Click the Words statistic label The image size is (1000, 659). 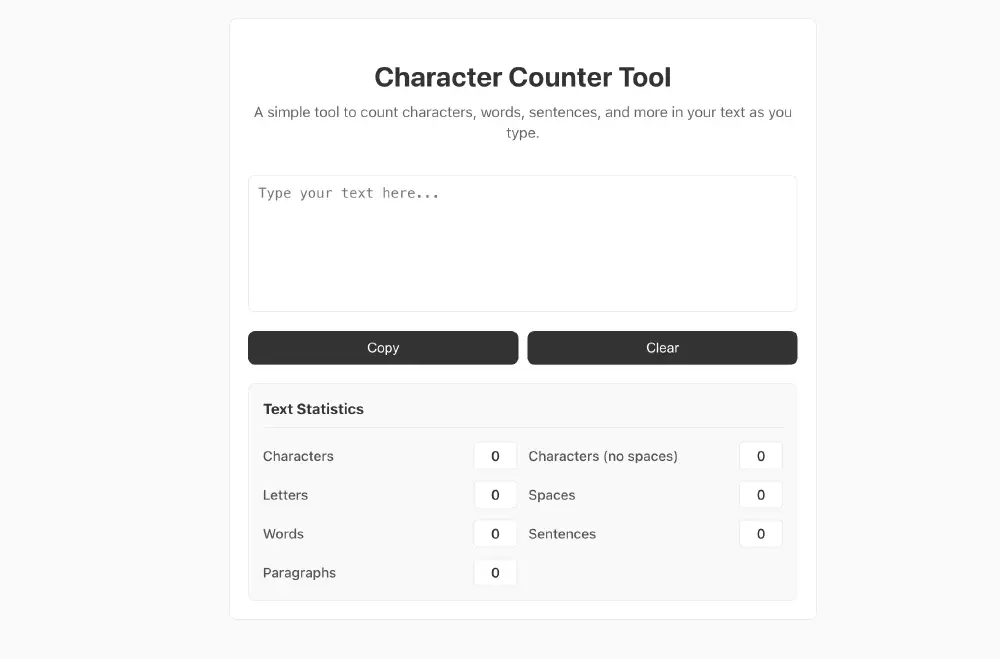[283, 534]
